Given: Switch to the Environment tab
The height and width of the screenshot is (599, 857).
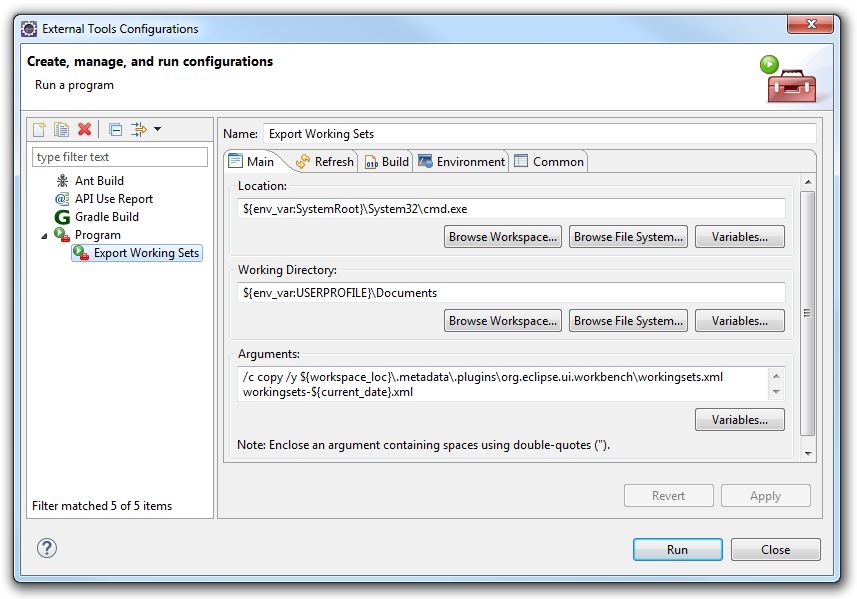Looking at the screenshot, I should tap(461, 162).
